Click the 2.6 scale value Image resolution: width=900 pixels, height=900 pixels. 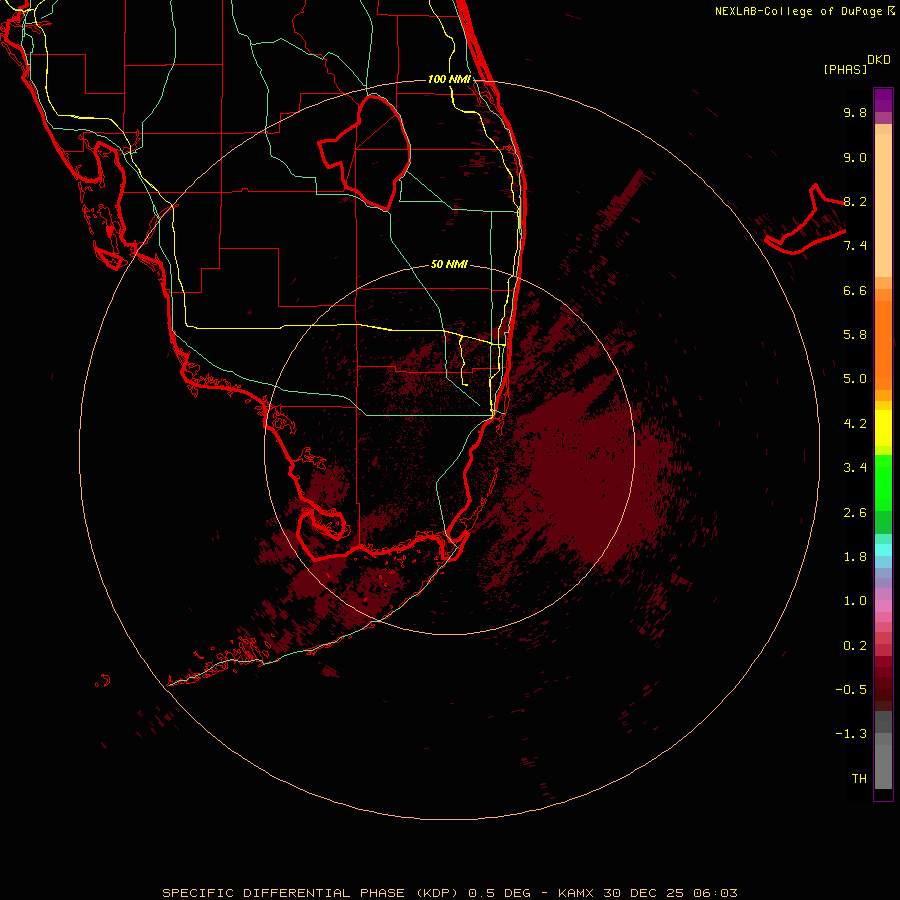tap(855, 513)
